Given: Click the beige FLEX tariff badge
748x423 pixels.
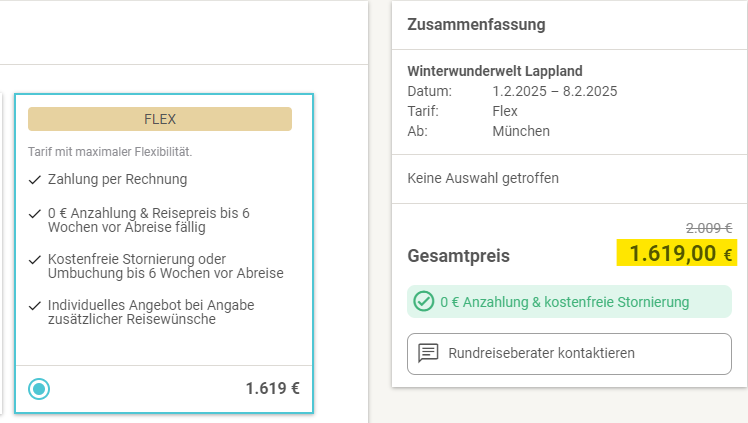Looking at the screenshot, I should 160,119.
